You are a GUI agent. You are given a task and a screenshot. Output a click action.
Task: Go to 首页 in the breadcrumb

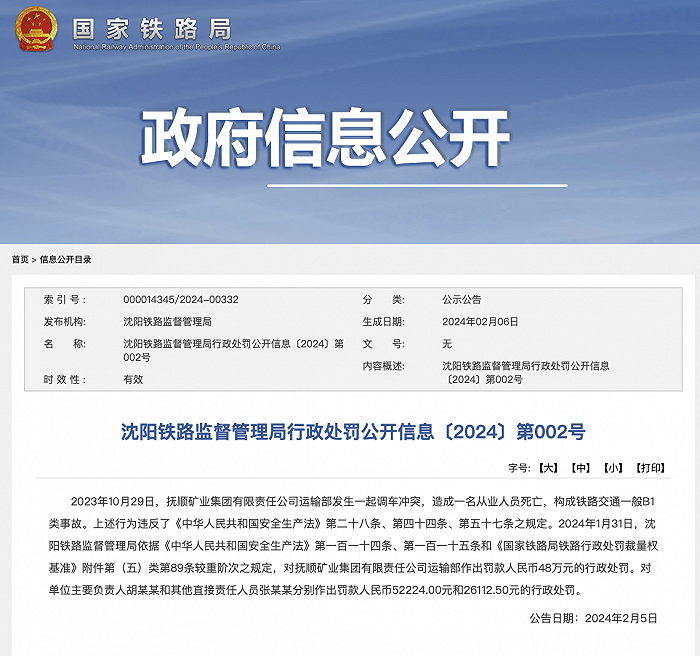[x=20, y=260]
